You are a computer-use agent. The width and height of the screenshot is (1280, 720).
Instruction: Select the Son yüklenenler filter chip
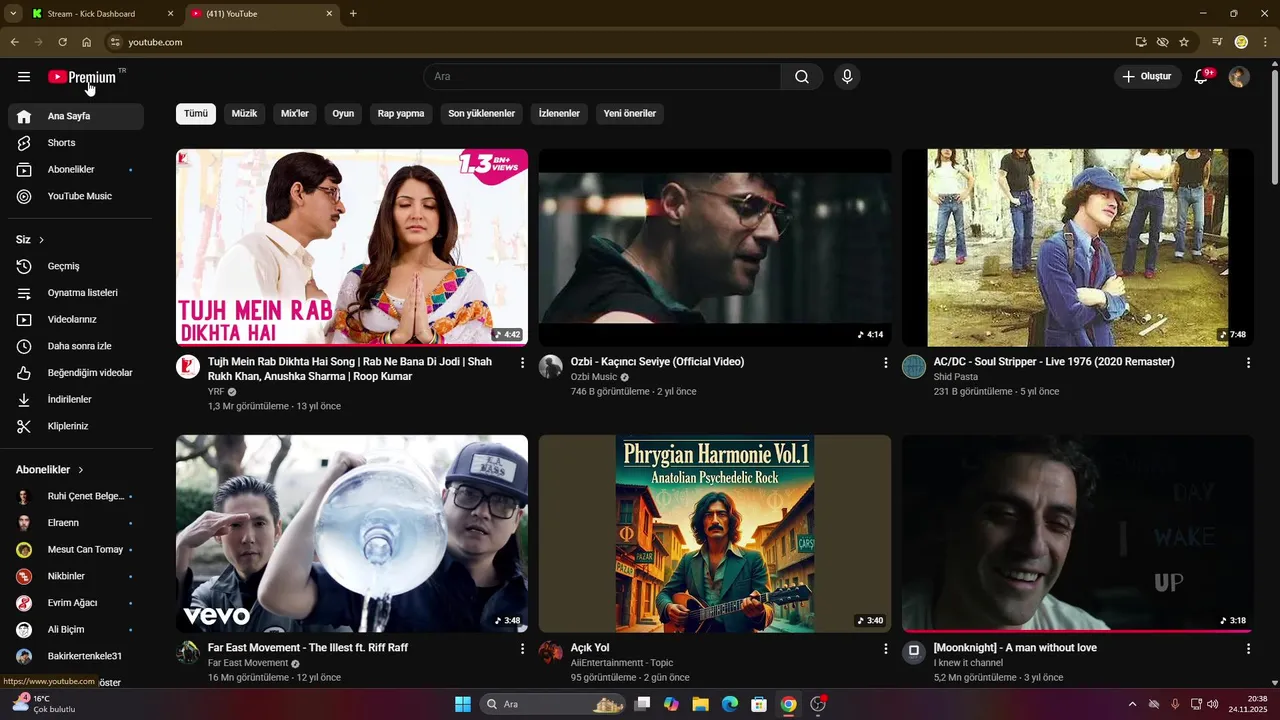coord(481,114)
